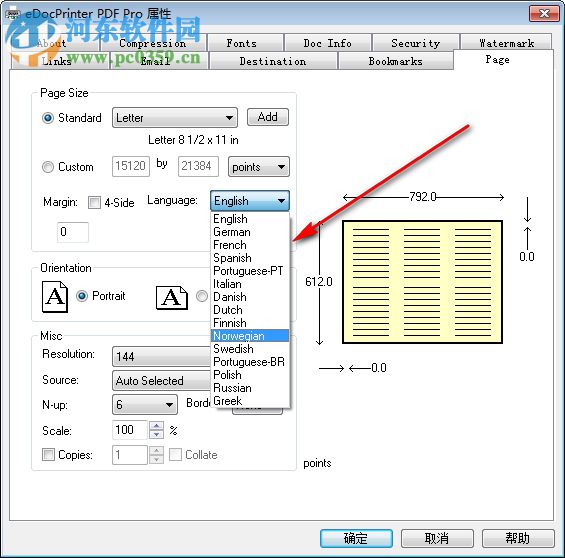Click the Copies count field showing 1
Image resolution: width=565 pixels, height=558 pixels.
(x=130, y=455)
